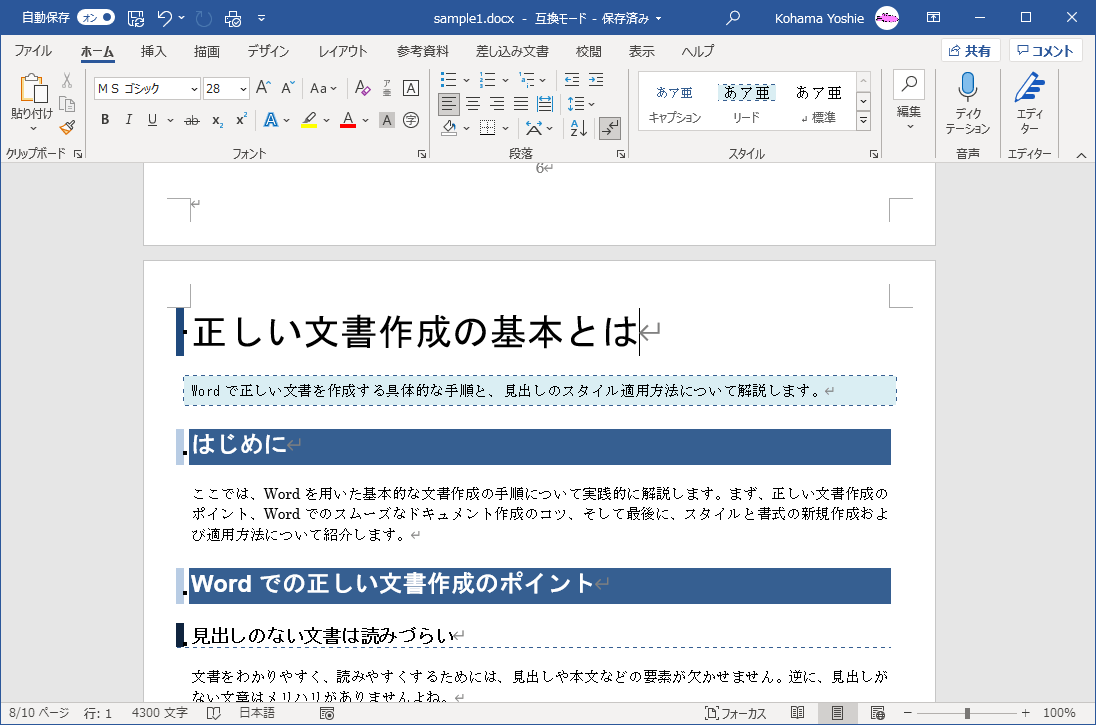Switch to the 挿入 tab
The image size is (1096, 725).
[153, 51]
